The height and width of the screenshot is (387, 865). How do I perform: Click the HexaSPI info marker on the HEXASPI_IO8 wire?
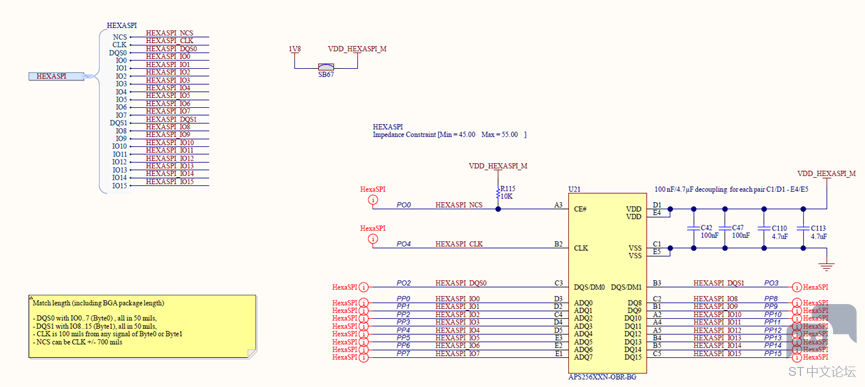pyautogui.click(x=796, y=303)
